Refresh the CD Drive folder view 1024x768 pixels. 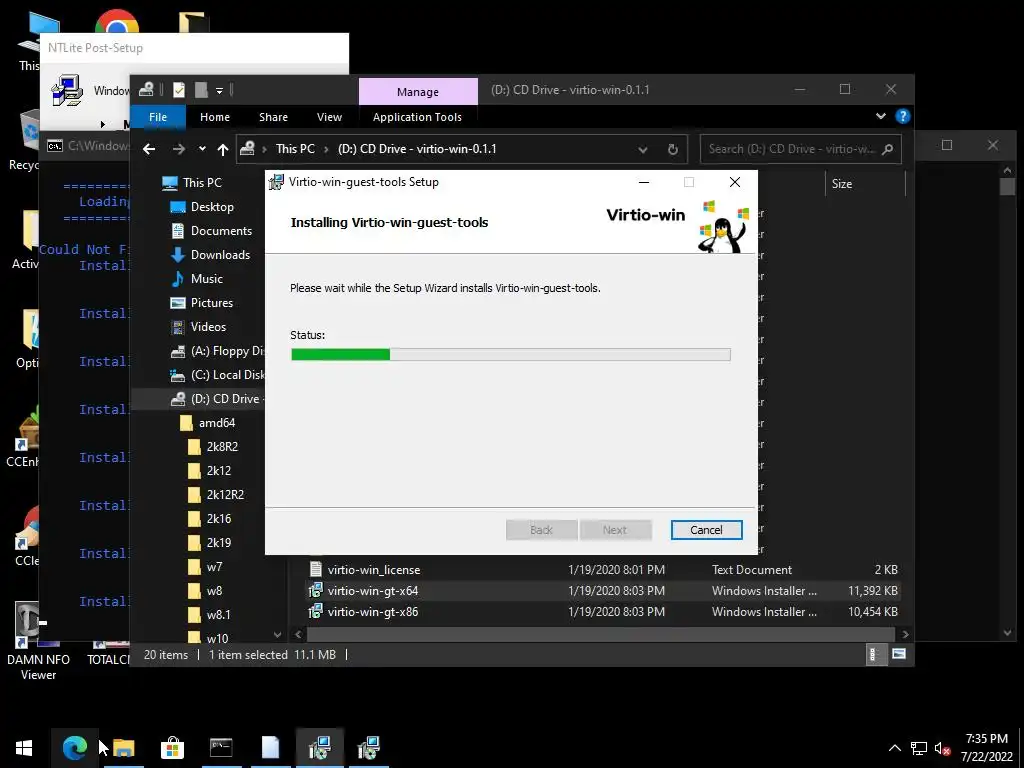pos(673,150)
